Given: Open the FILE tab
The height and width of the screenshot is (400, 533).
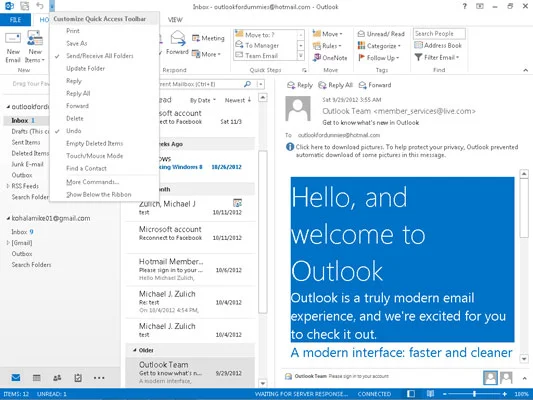Looking at the screenshot, I should [15, 20].
